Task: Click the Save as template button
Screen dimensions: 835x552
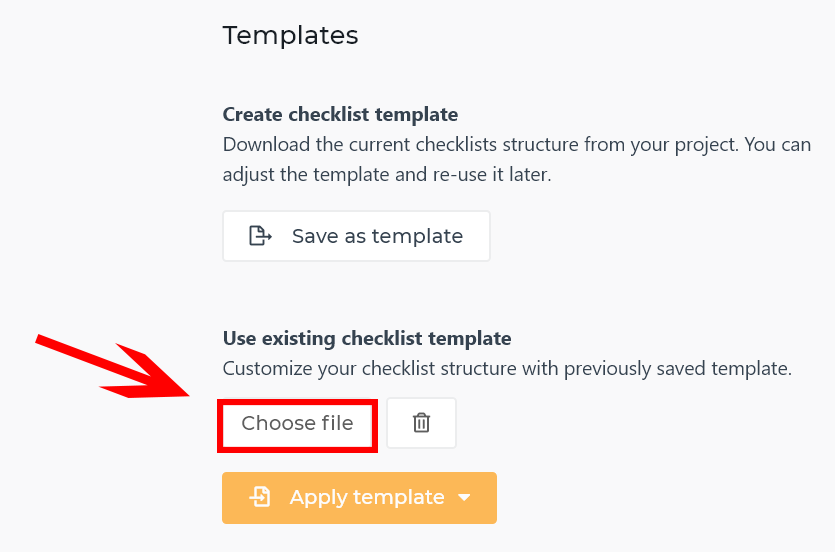Action: tap(356, 236)
